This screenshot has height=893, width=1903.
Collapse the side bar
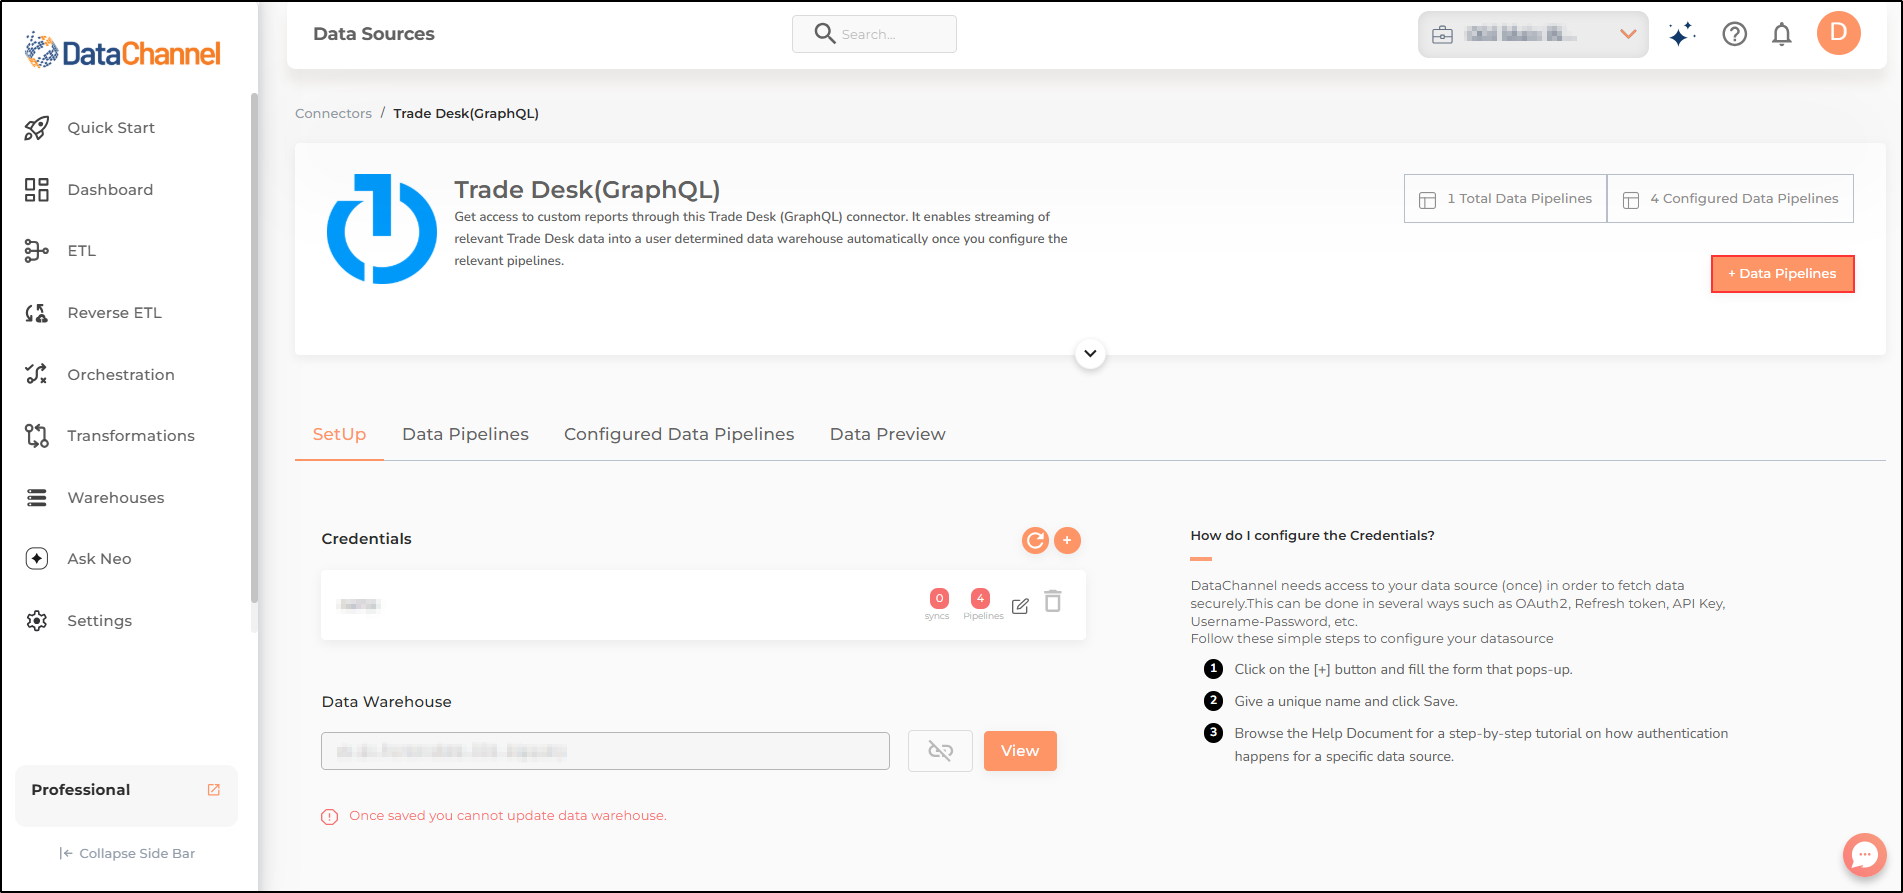pos(127,854)
